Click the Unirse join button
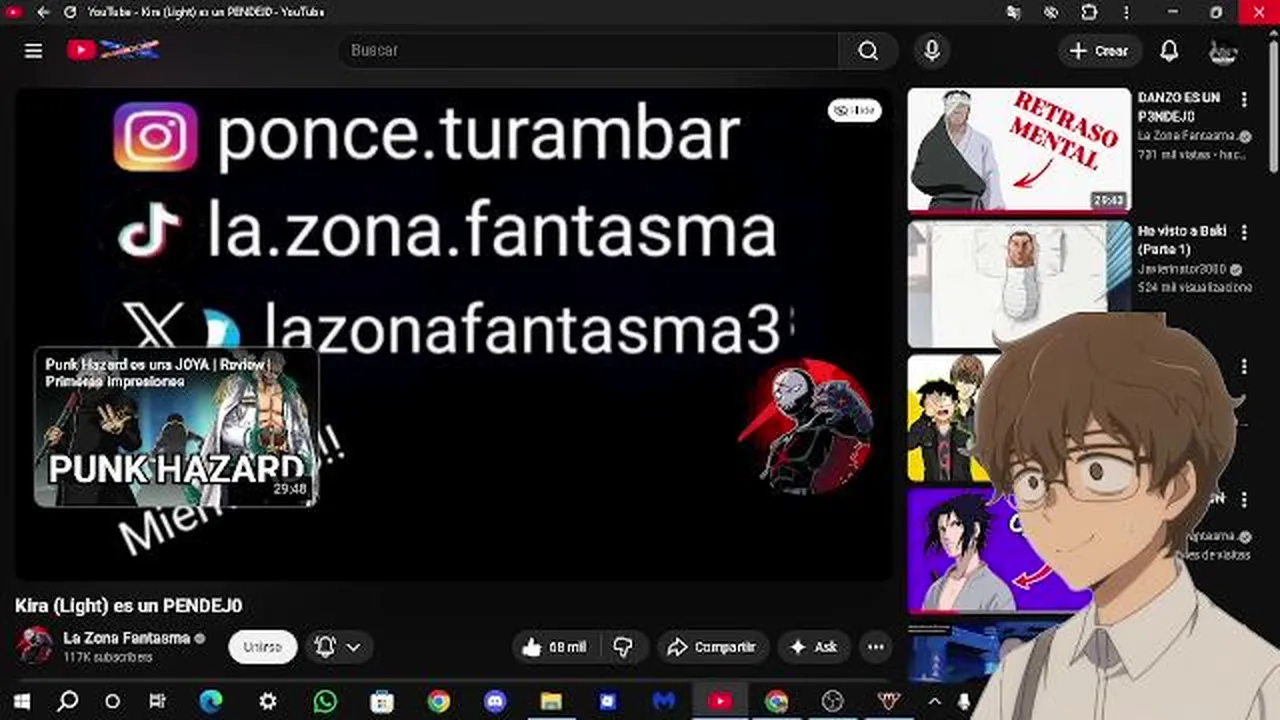Image resolution: width=1280 pixels, height=720 pixels. pyautogui.click(x=263, y=647)
